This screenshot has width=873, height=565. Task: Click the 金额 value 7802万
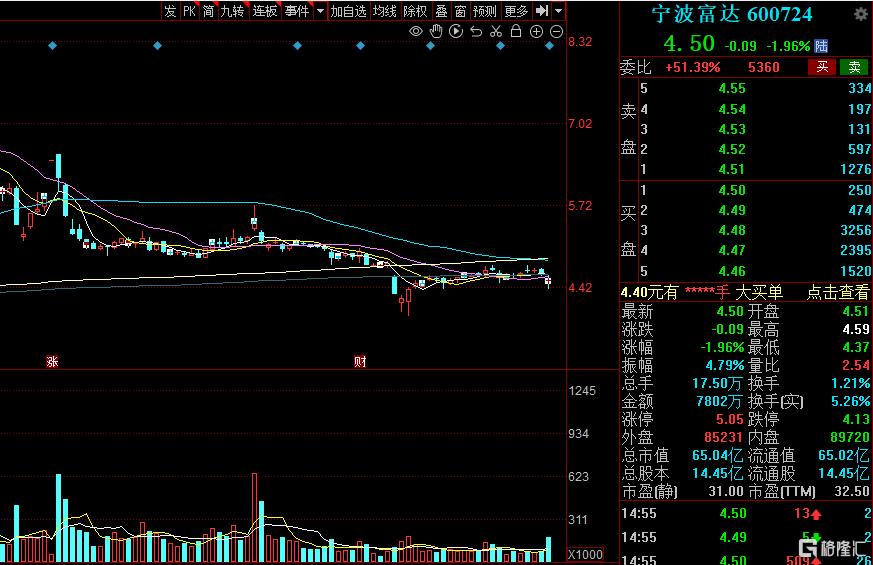pyautogui.click(x=719, y=401)
